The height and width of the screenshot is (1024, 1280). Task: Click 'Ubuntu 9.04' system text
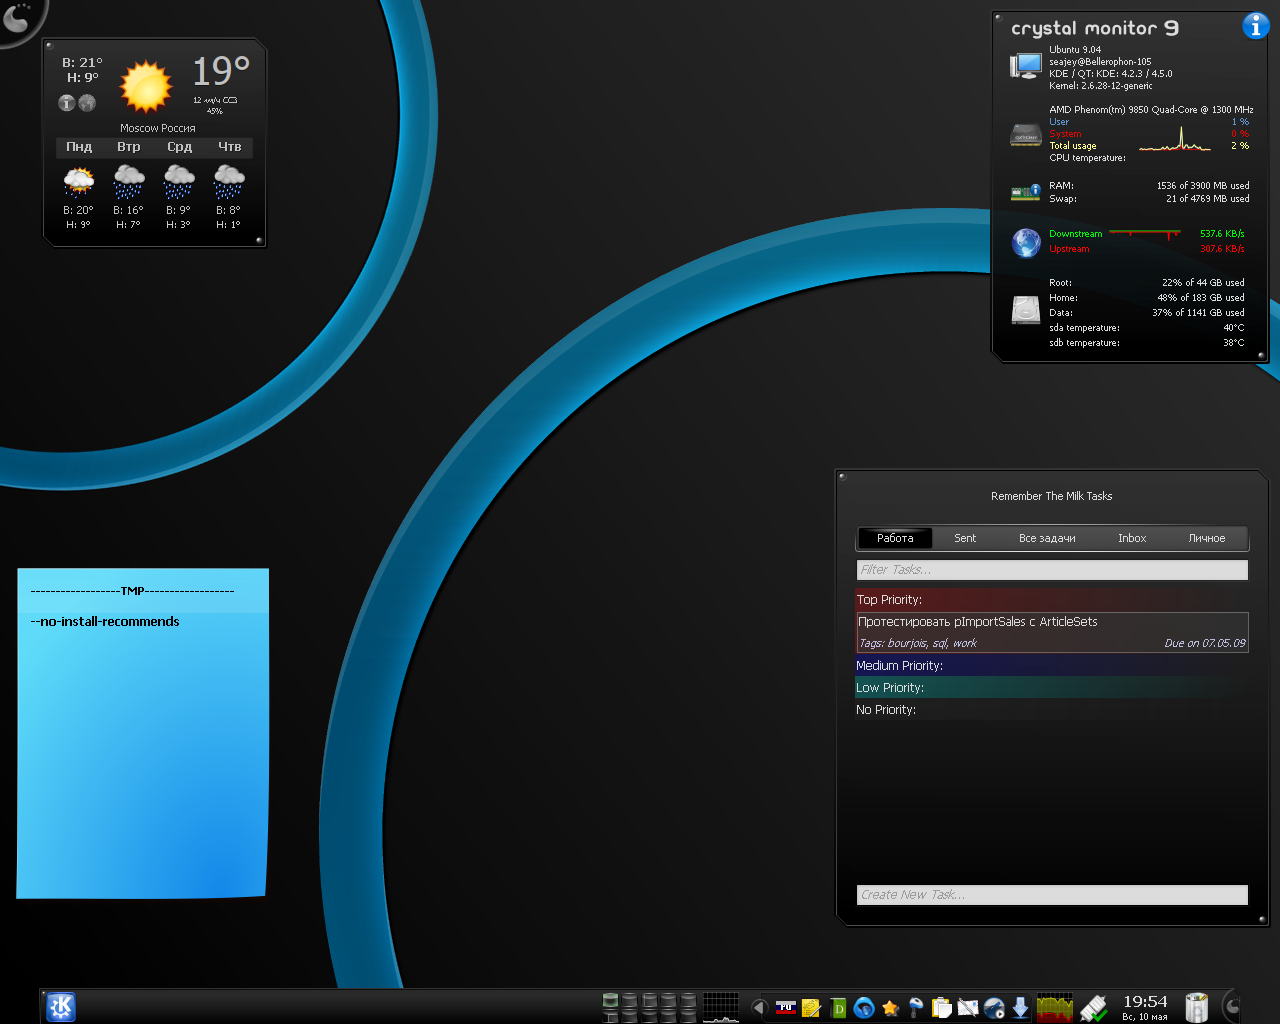1075,50
